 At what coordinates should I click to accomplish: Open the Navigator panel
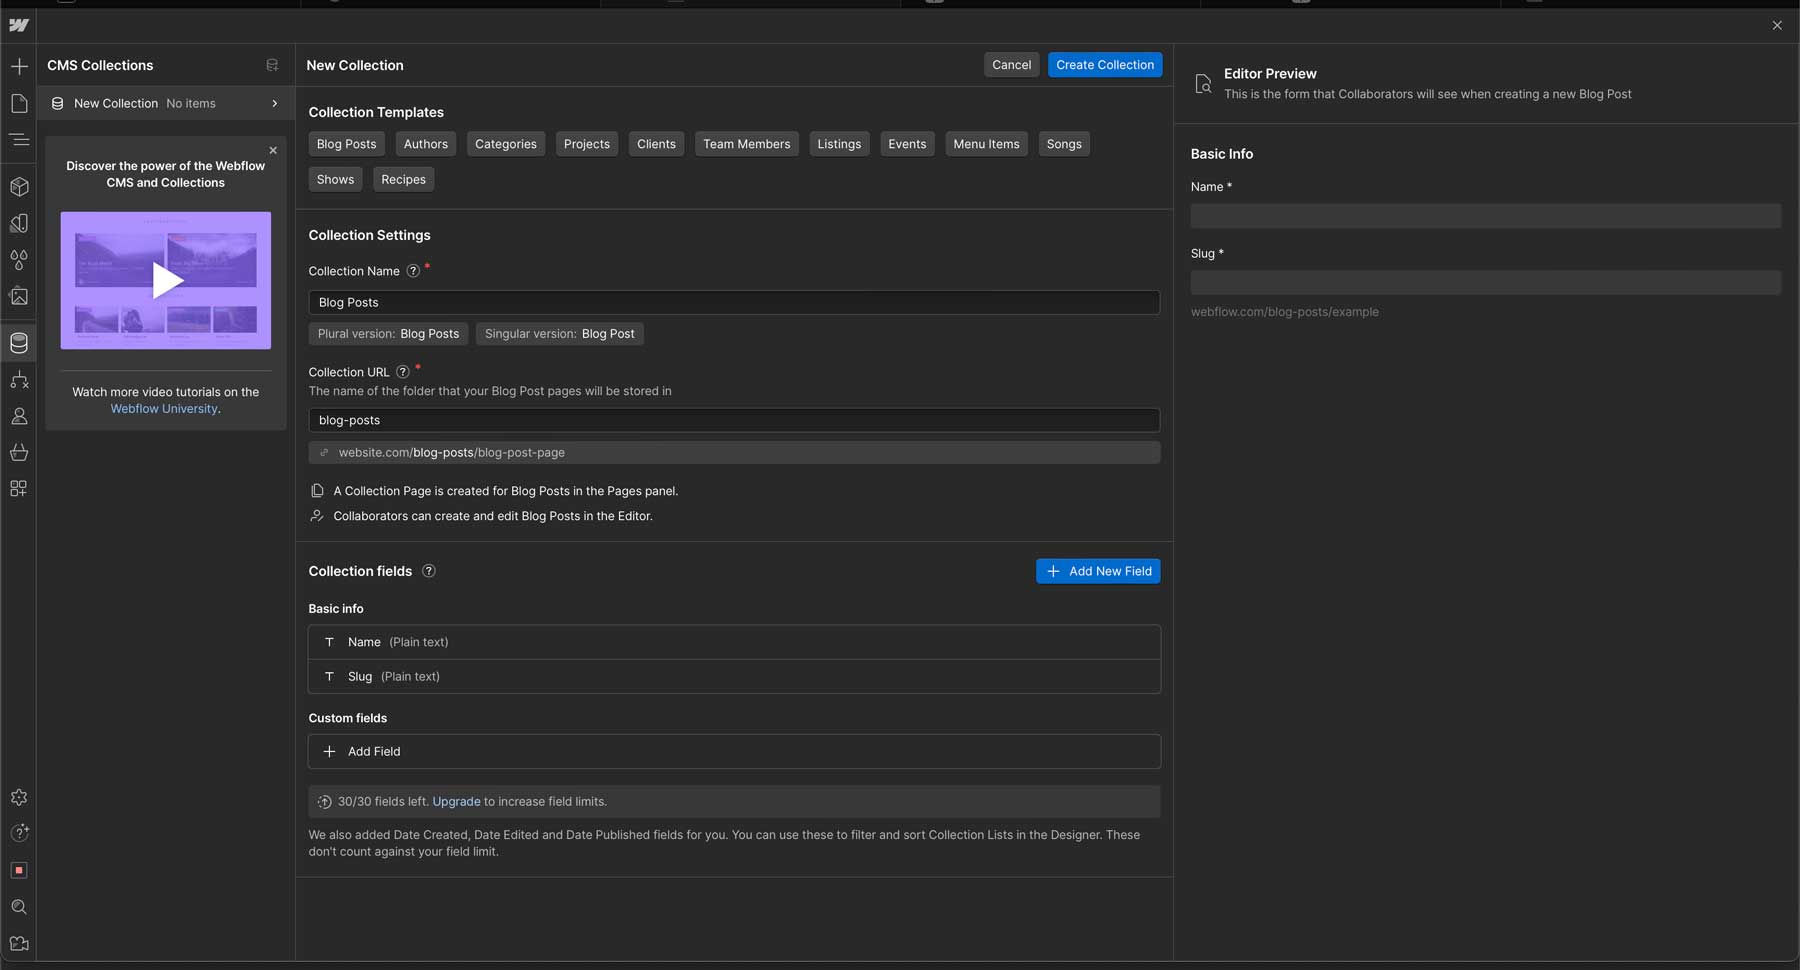(19, 140)
